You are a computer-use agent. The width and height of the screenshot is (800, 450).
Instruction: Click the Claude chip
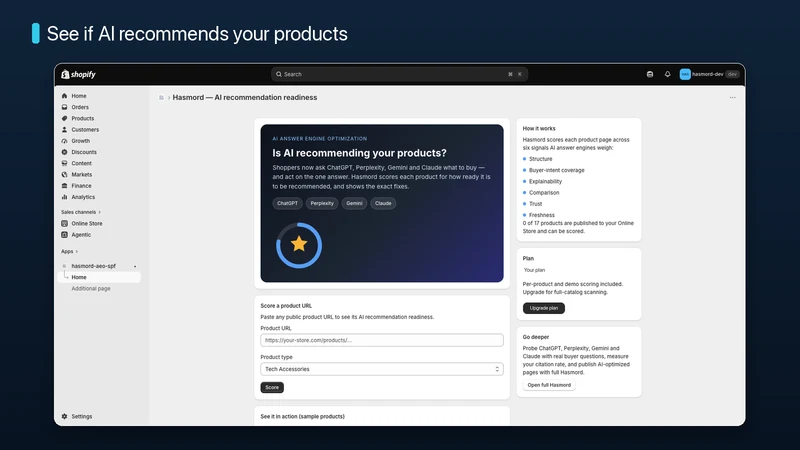pyautogui.click(x=383, y=203)
